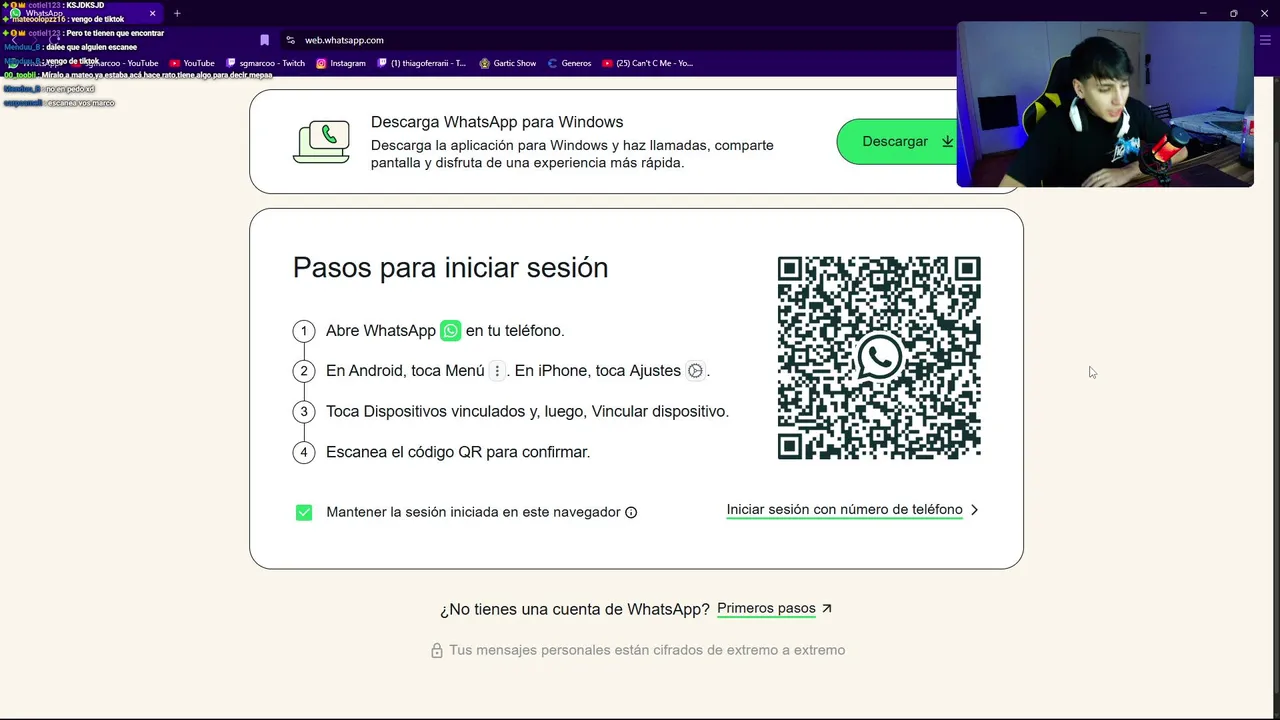This screenshot has height=720, width=1280.
Task: Click the site settings icon in address bar
Action: [x=290, y=40]
